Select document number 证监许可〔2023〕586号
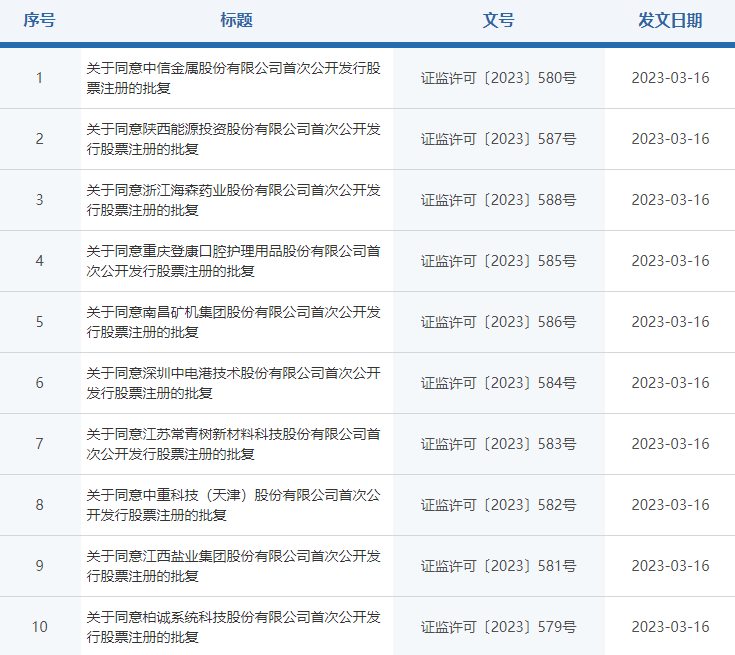 (x=498, y=322)
